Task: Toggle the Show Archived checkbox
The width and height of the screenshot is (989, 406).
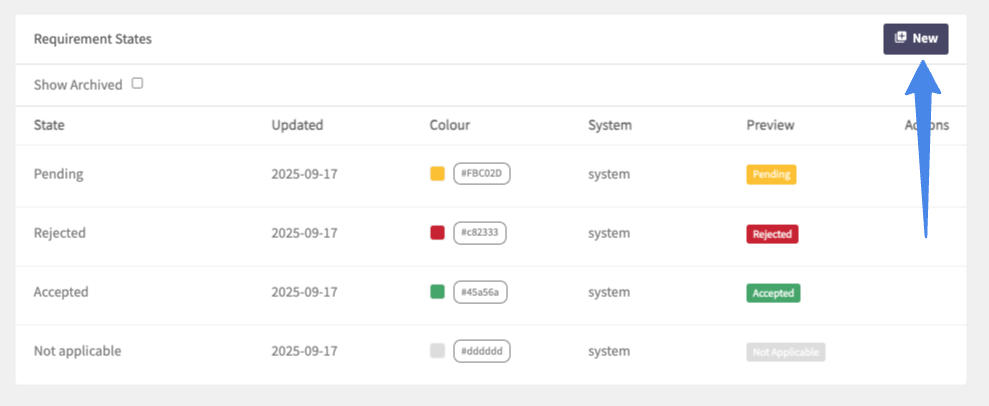Action: coord(138,84)
